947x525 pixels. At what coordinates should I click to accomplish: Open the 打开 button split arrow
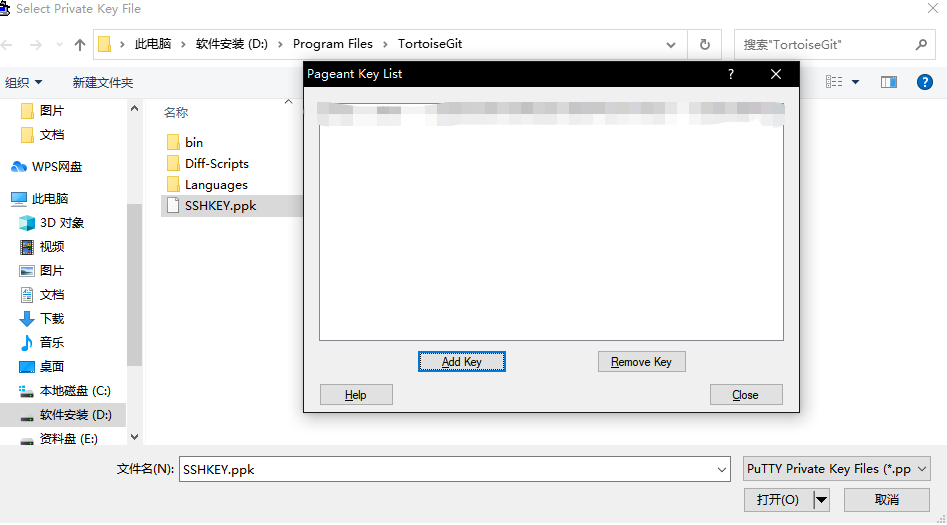(x=821, y=500)
